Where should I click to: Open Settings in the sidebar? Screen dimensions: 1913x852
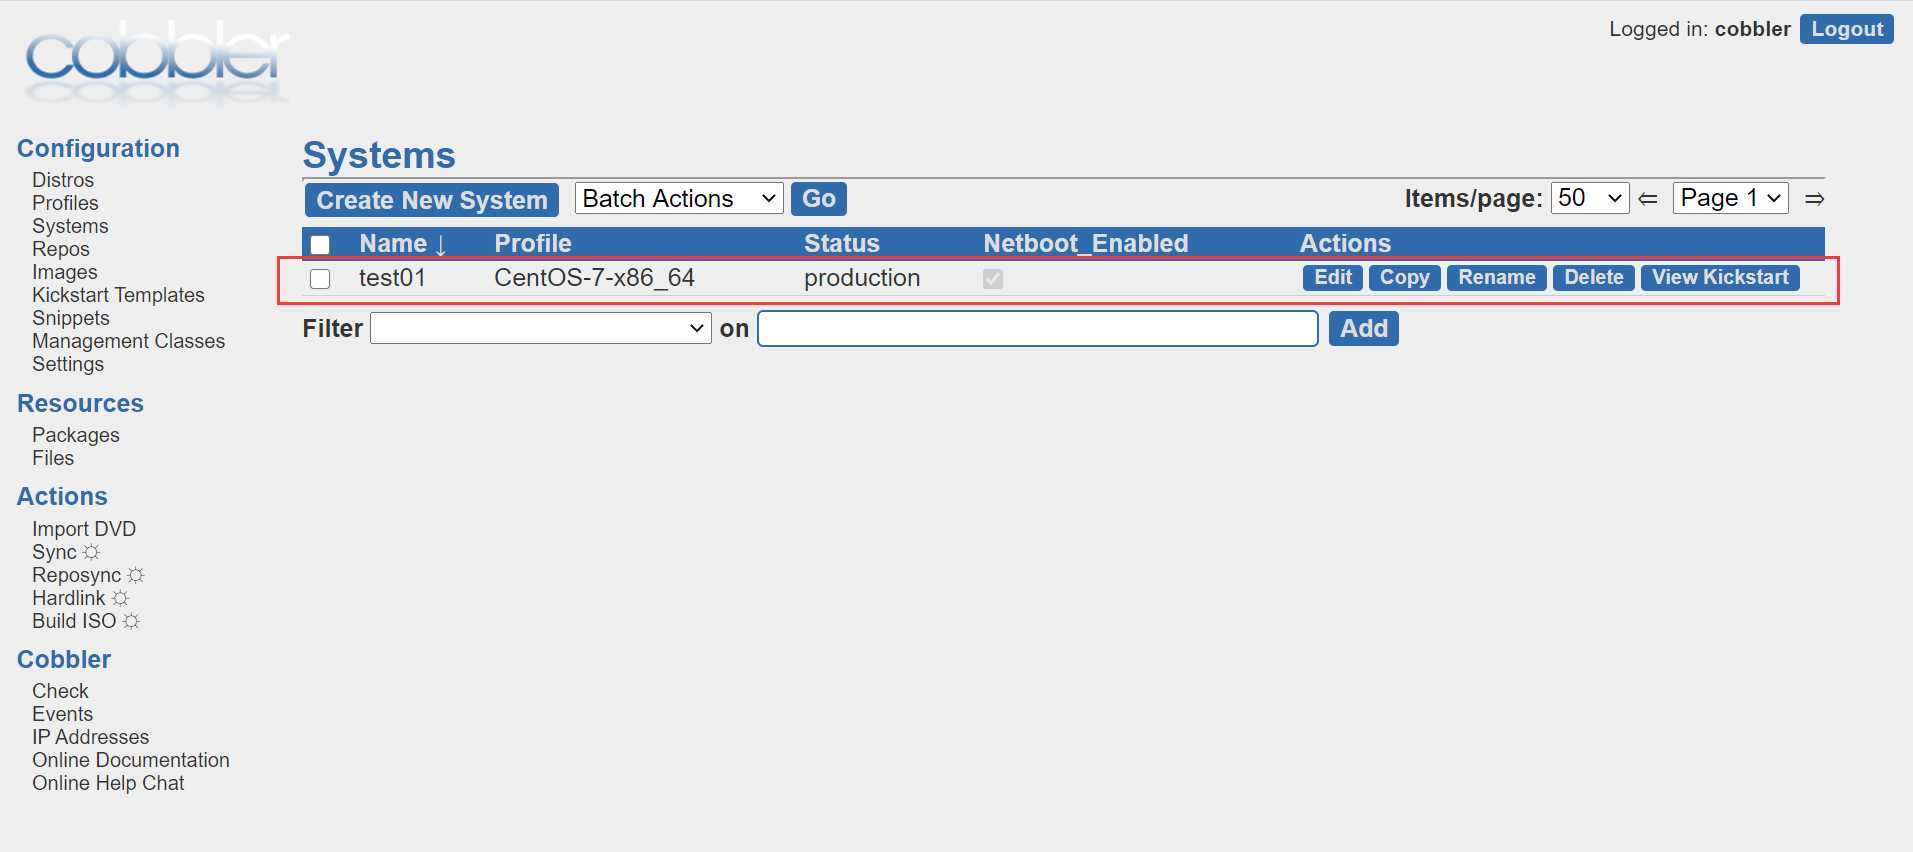pos(68,364)
